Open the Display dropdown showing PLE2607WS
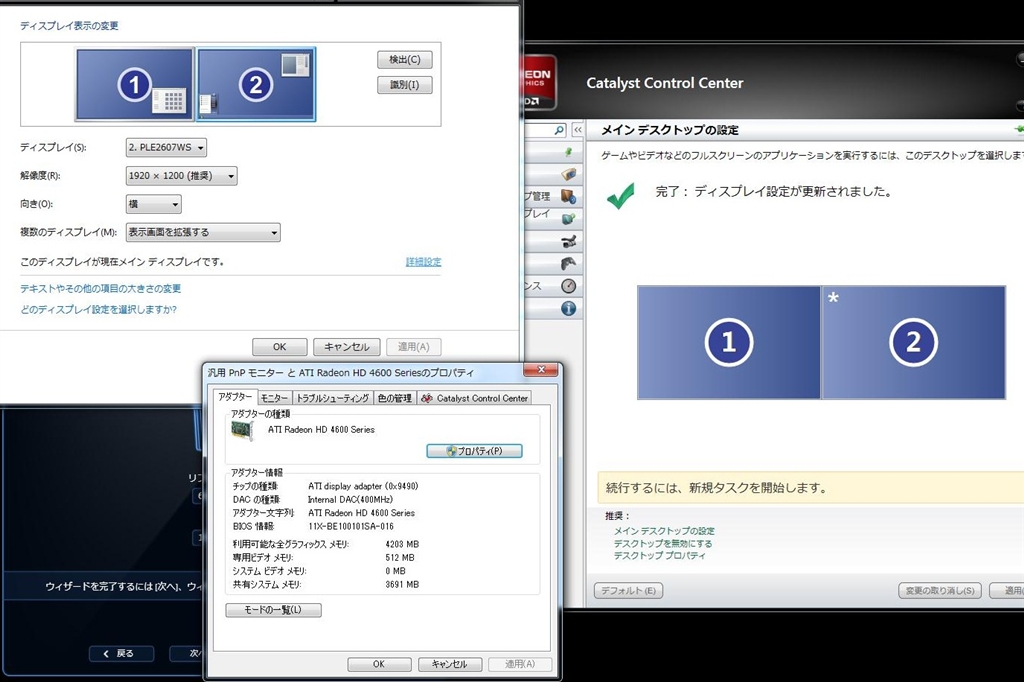The width and height of the screenshot is (1024, 682). [167, 148]
